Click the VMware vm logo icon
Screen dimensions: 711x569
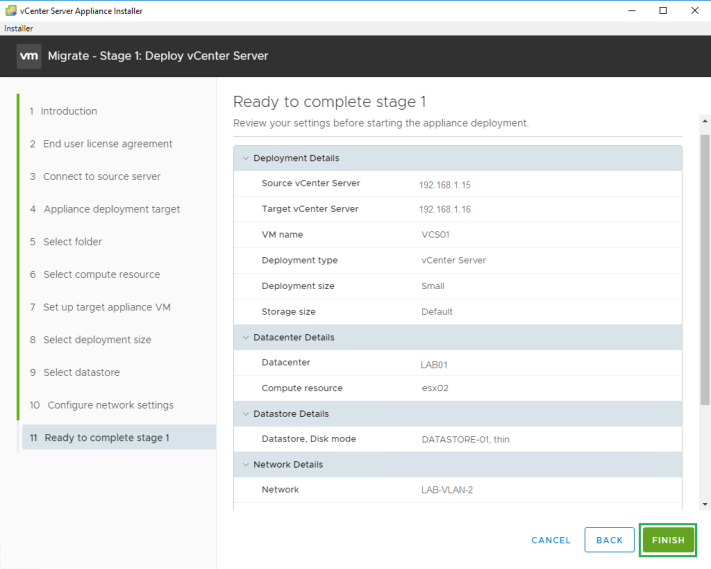point(28,56)
